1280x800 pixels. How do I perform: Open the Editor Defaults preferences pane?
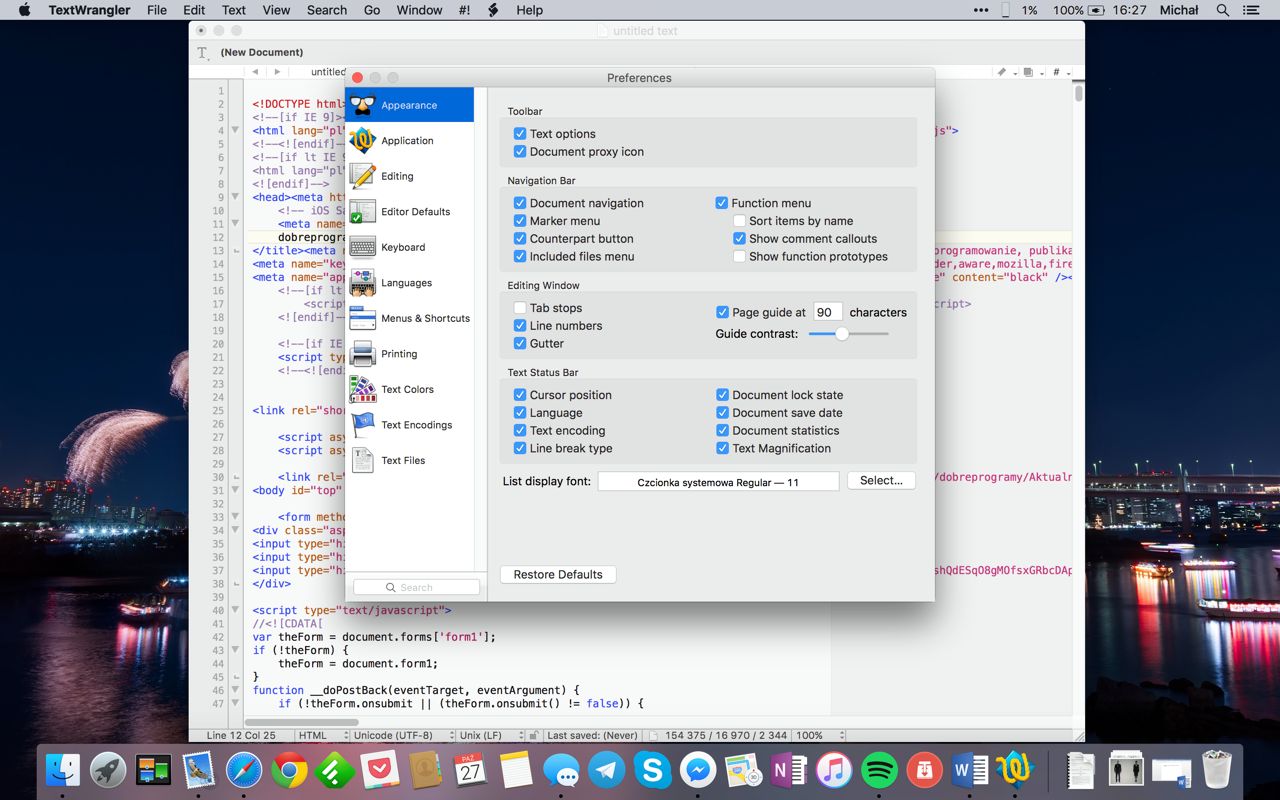(x=409, y=212)
